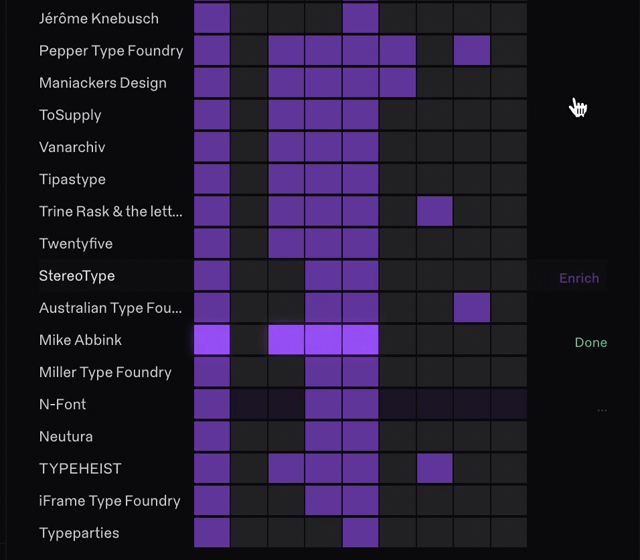Image resolution: width=640 pixels, height=560 pixels.
Task: Click the Tipastype foundry name
Action: (72, 179)
